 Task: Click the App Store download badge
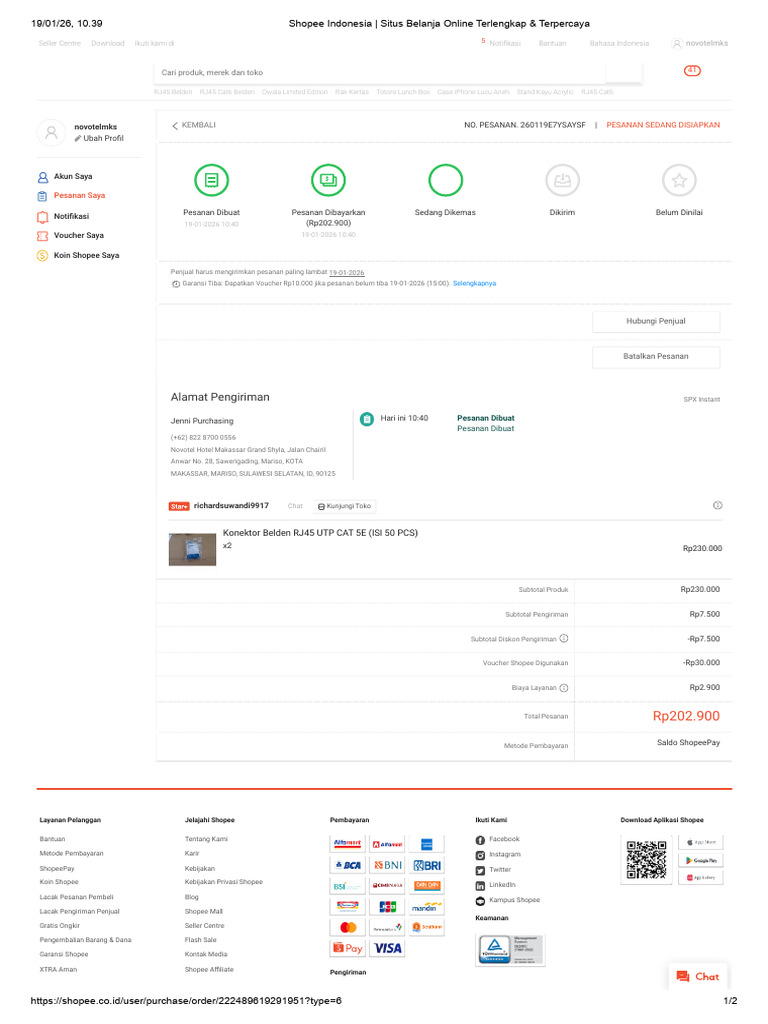pos(701,842)
